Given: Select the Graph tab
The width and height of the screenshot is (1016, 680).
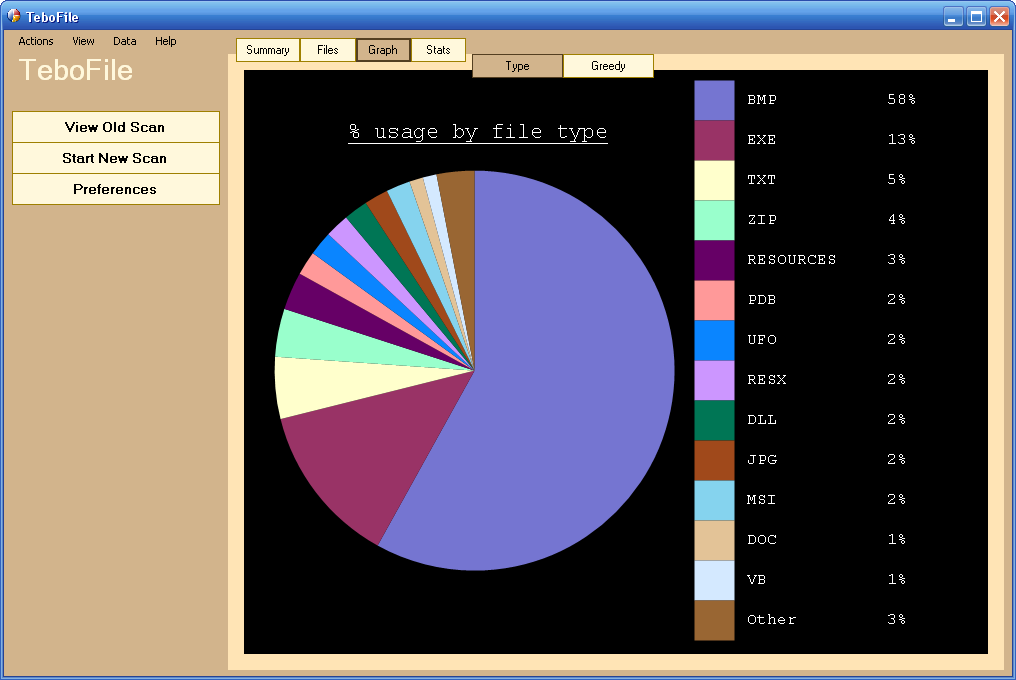Looking at the screenshot, I should point(383,50).
